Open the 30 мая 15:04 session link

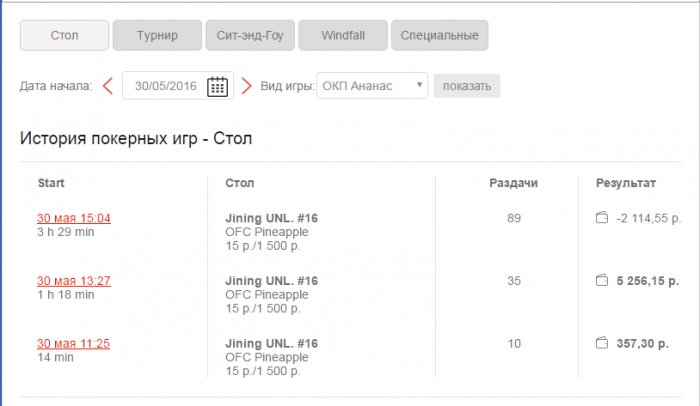[74, 218]
